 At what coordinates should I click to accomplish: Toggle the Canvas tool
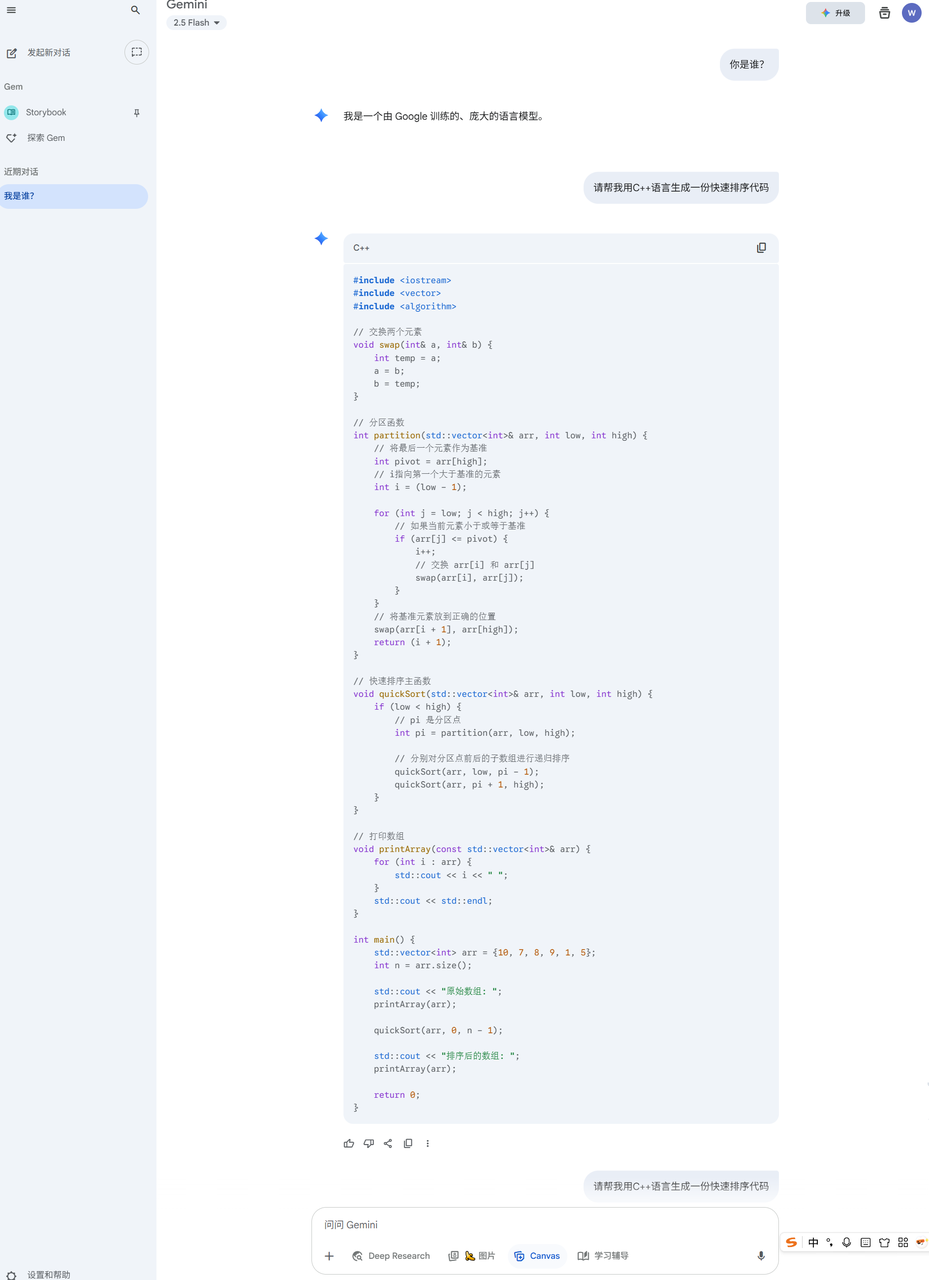pyautogui.click(x=537, y=1256)
